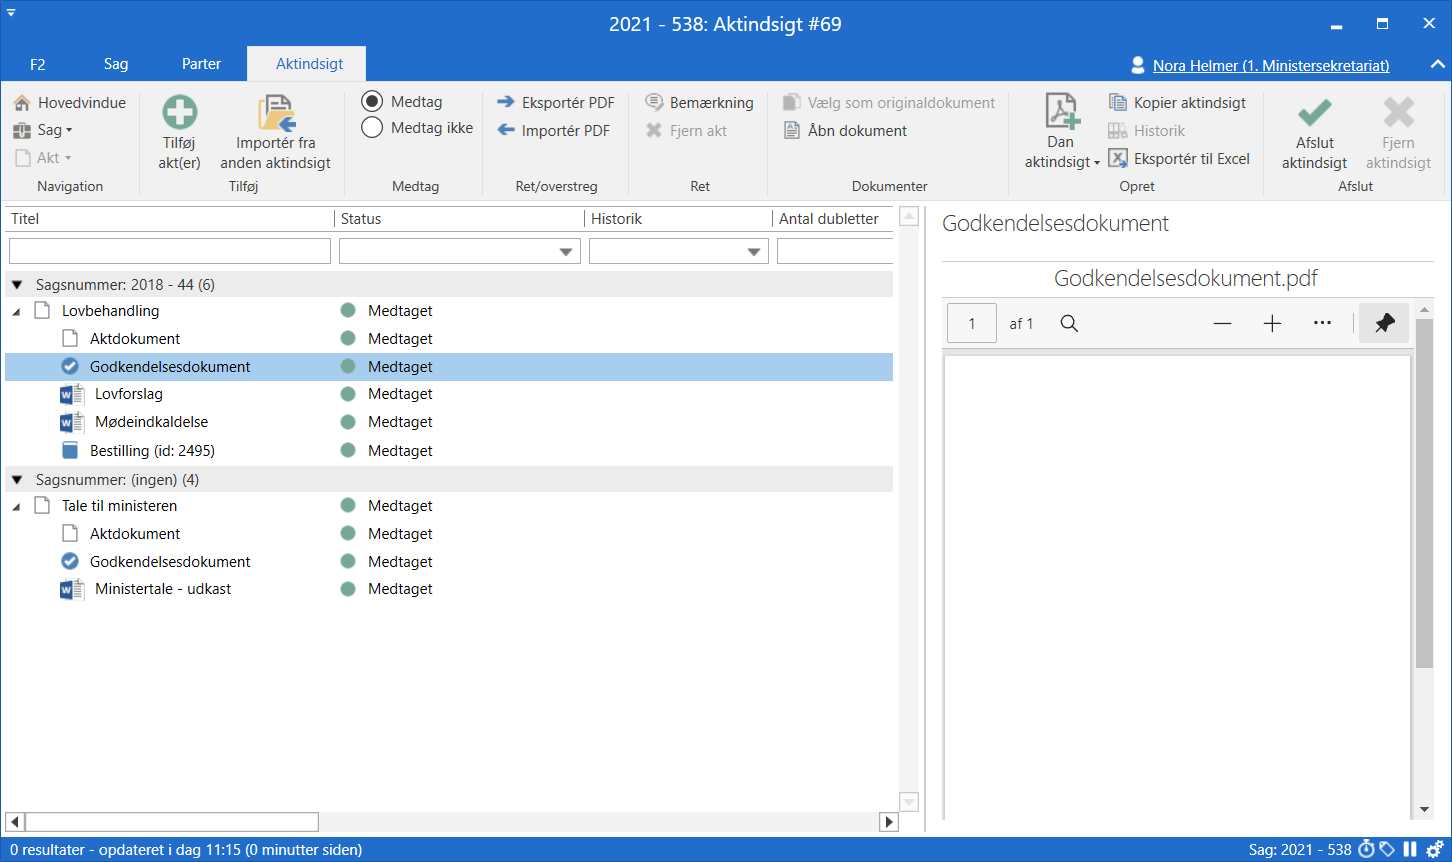Click Eksportér til Excel
Viewport: 1452px width, 862px height.
tap(1180, 159)
